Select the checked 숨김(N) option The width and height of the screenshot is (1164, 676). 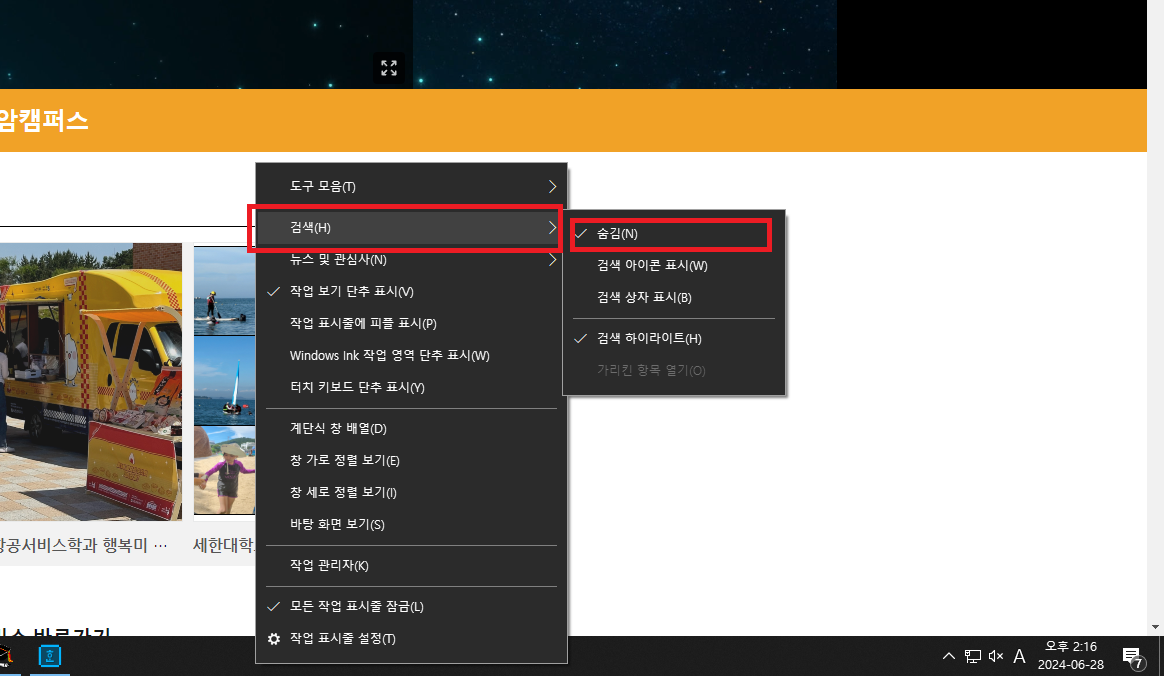point(617,233)
